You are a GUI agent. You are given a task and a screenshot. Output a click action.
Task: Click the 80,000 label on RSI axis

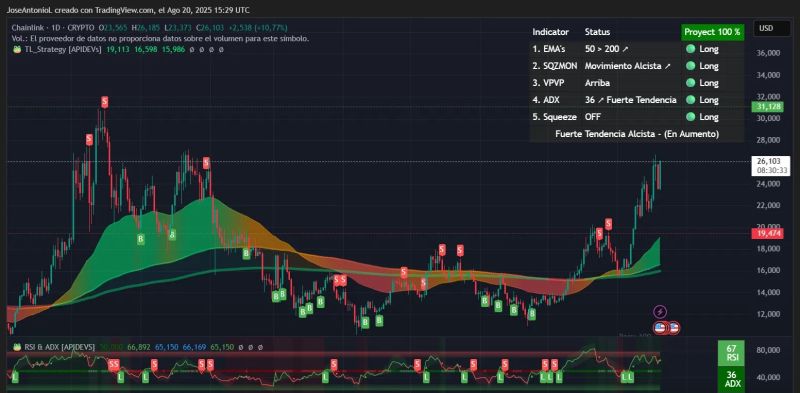[x=769, y=350]
